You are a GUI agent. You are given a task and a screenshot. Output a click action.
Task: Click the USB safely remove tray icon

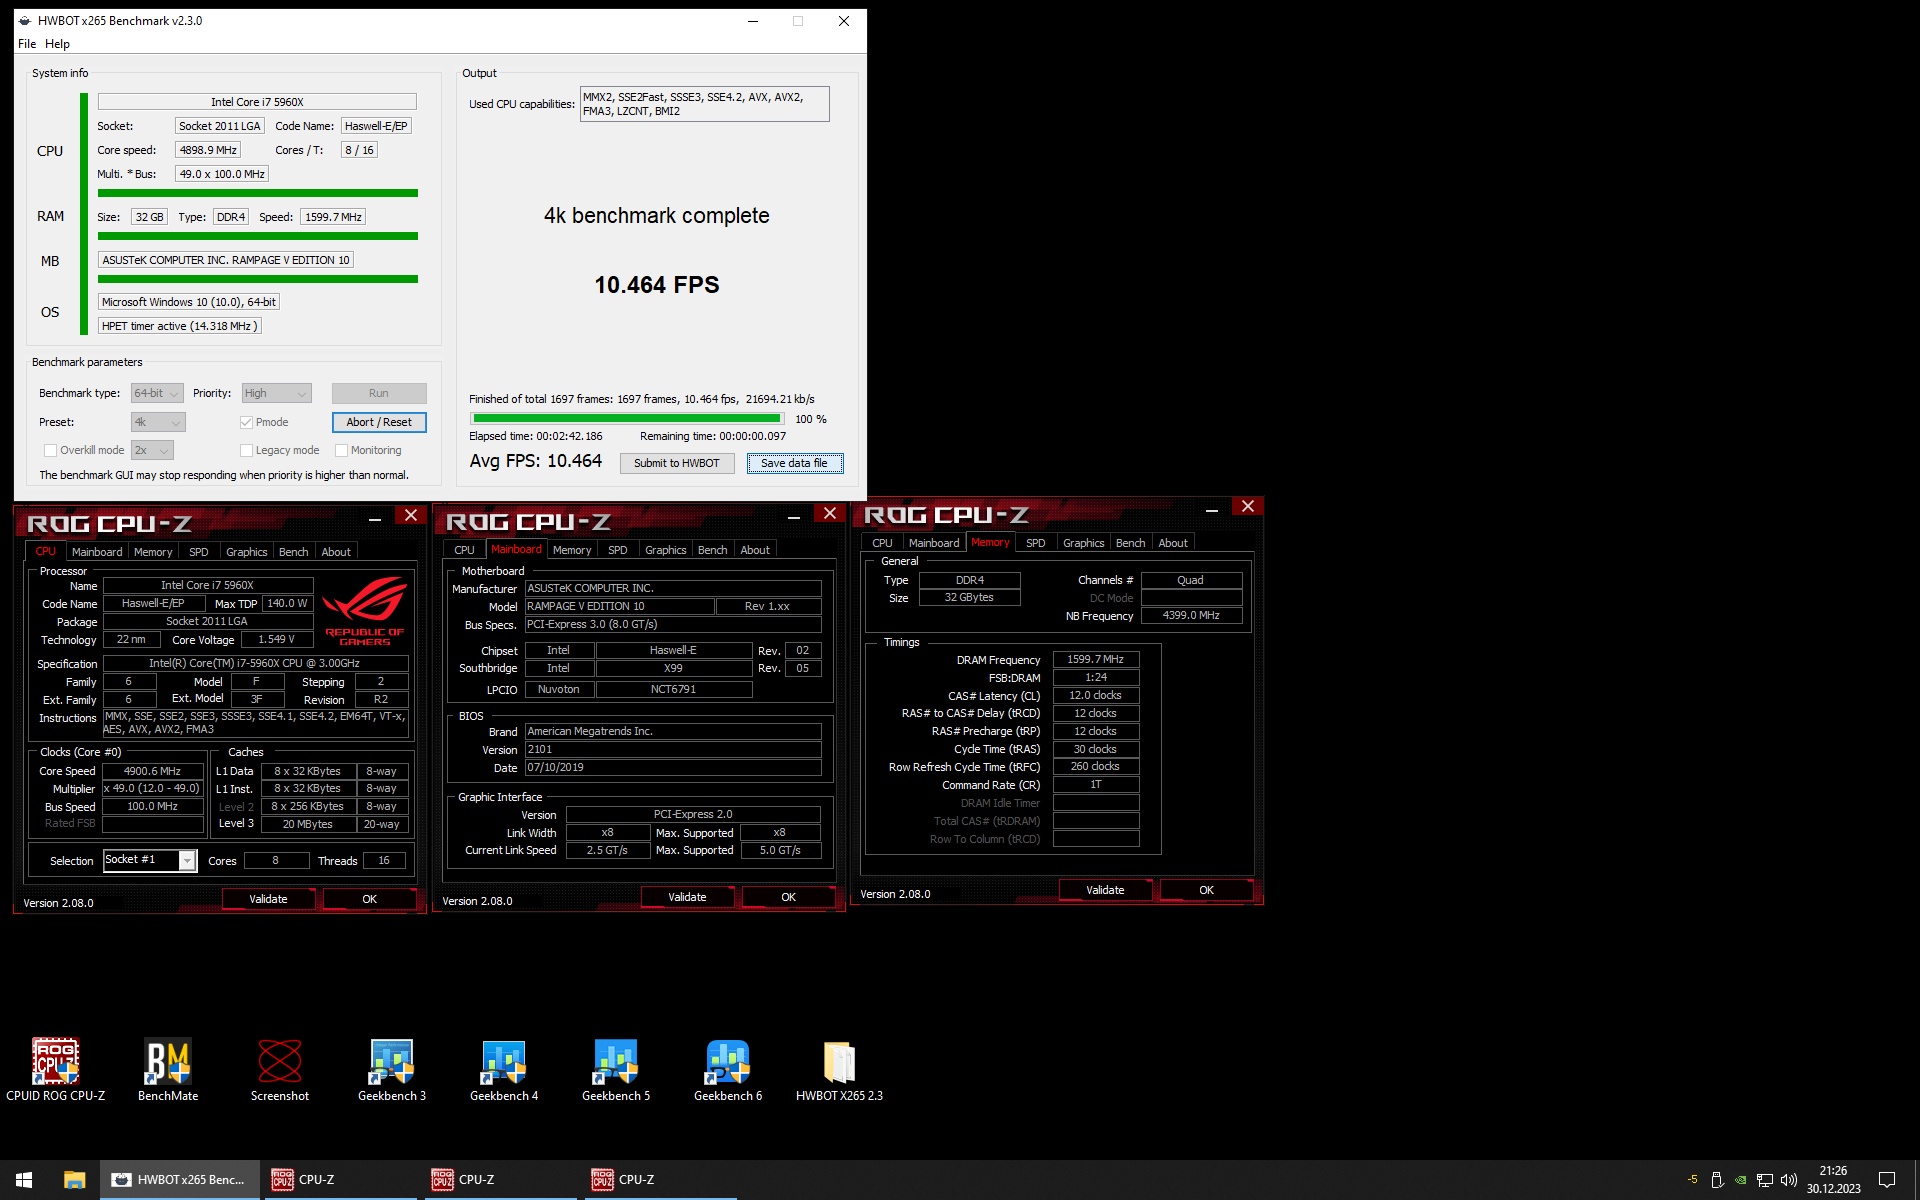1717,1180
